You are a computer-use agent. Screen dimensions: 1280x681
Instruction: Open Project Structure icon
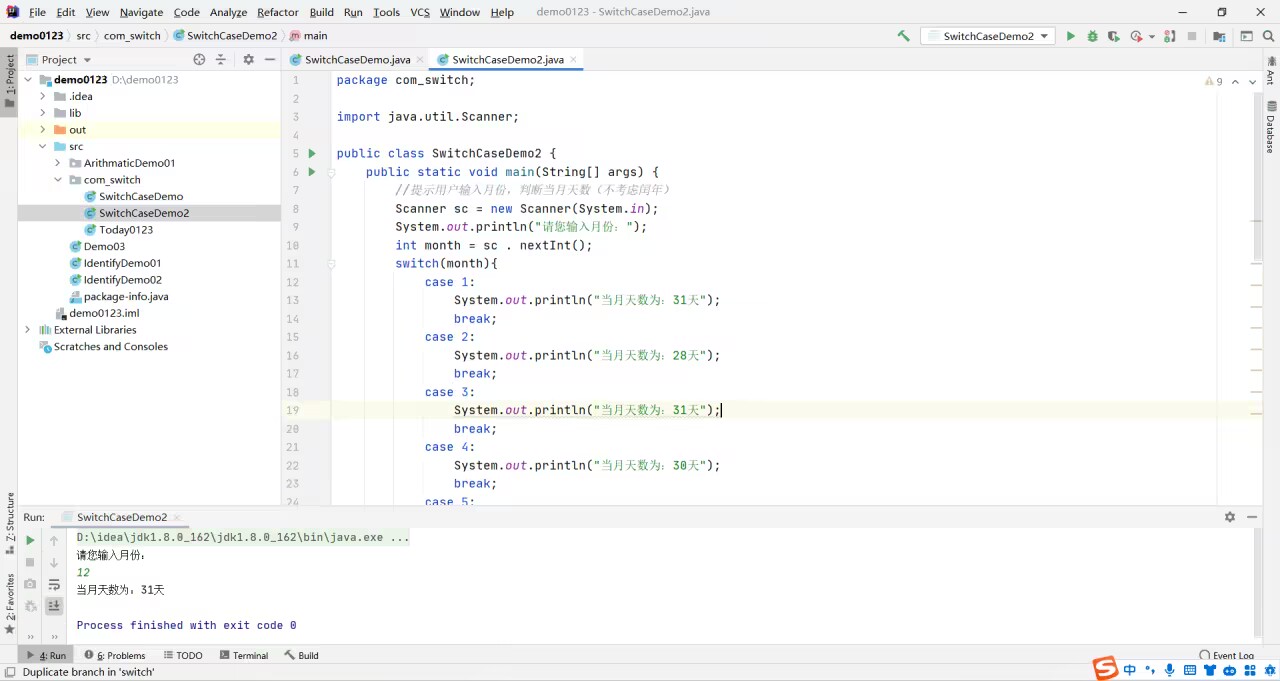pyautogui.click(x=1219, y=36)
